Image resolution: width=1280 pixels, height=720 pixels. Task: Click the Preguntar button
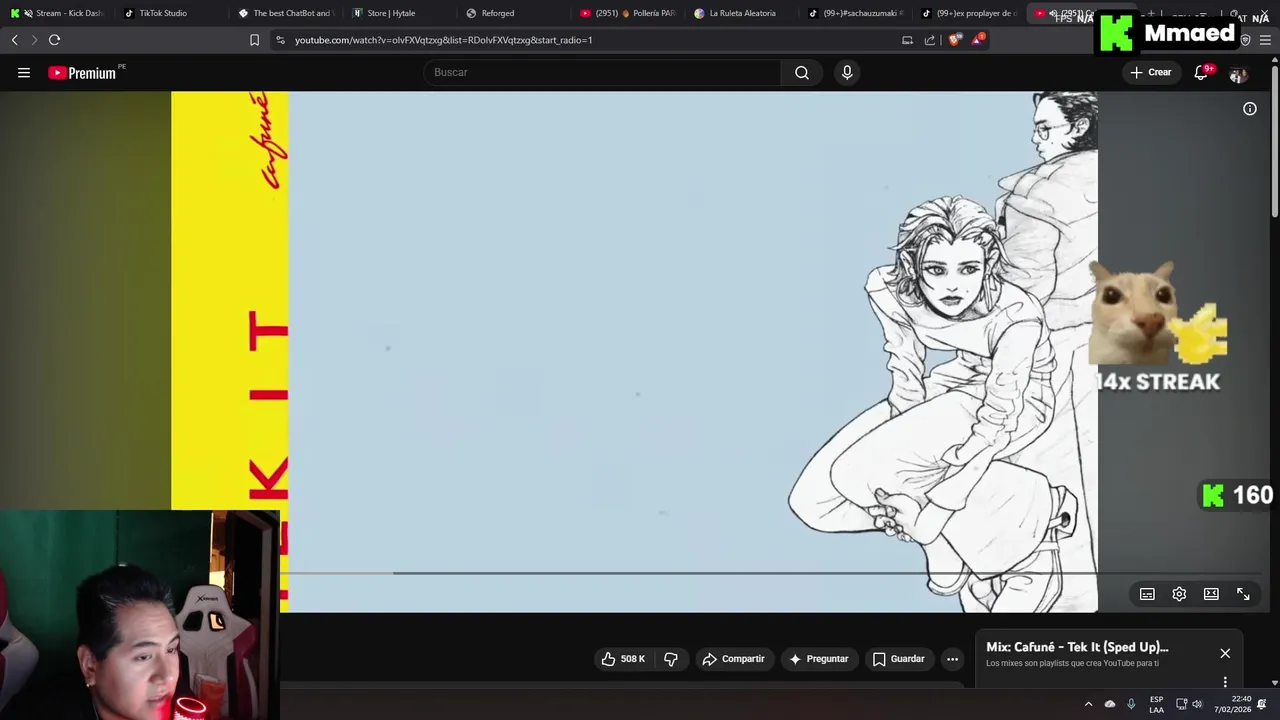click(818, 659)
